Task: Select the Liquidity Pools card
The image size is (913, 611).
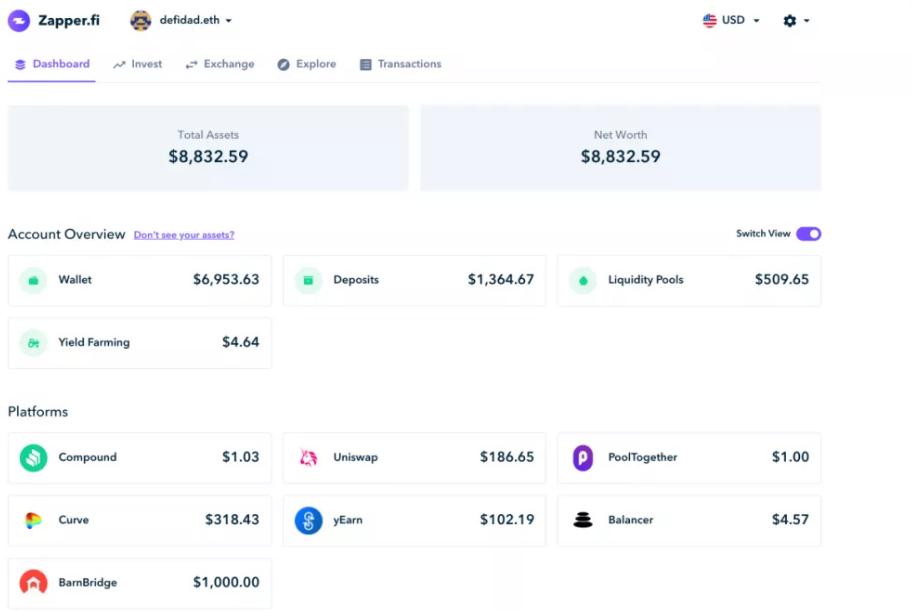Action: 688,280
